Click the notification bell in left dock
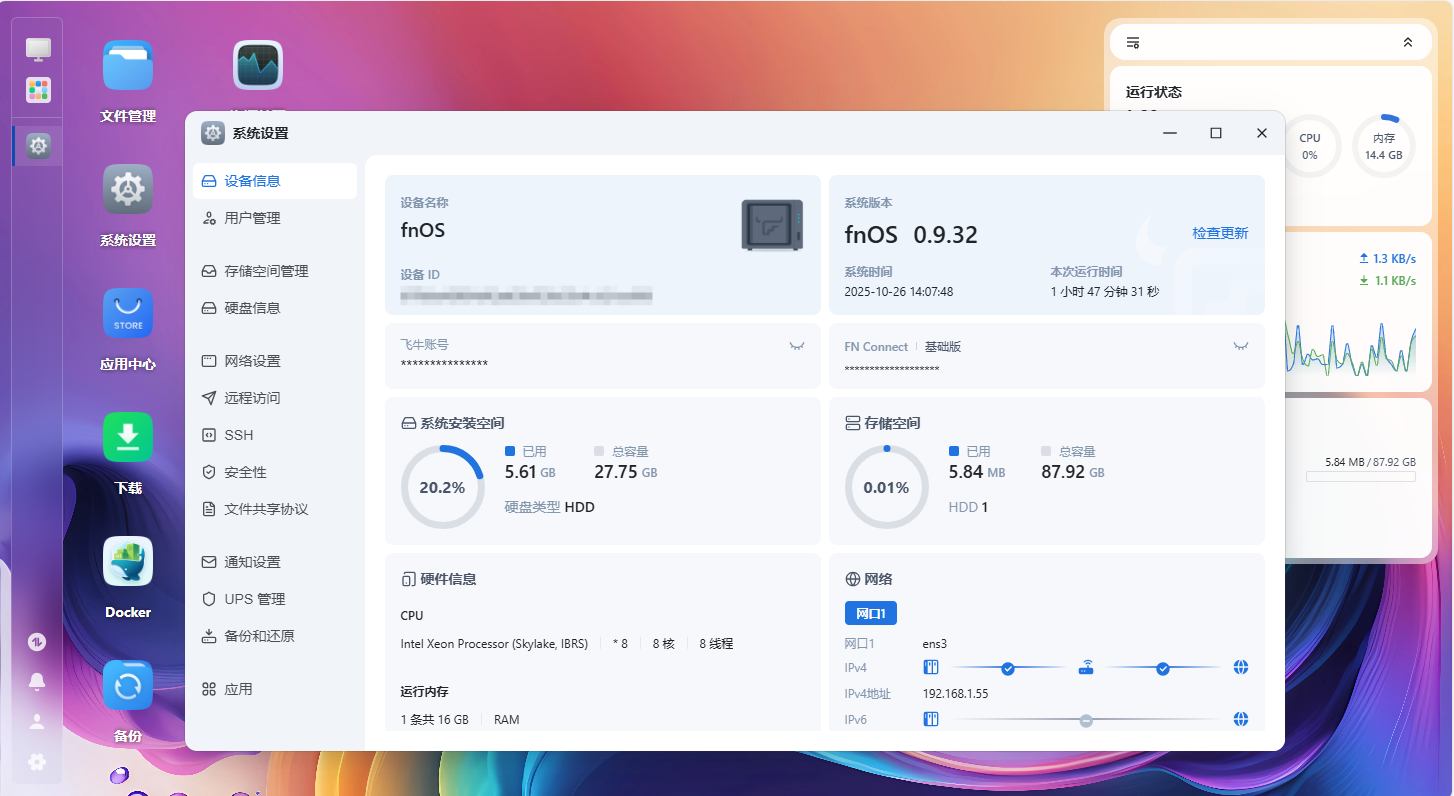The image size is (1454, 796). (37, 681)
